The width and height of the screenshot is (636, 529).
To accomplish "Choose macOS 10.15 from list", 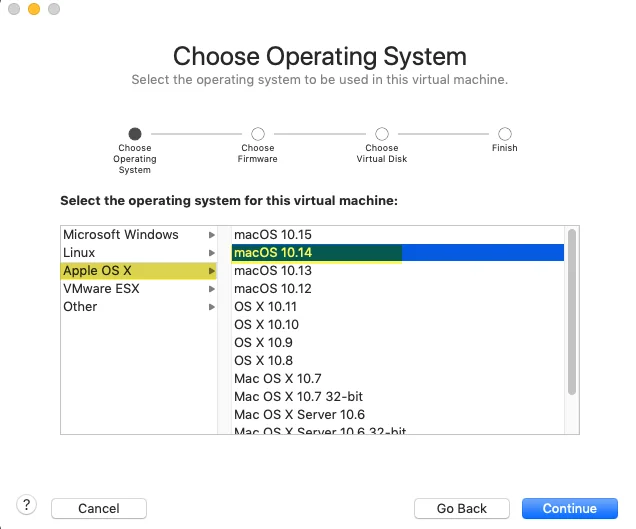I will pos(398,234).
